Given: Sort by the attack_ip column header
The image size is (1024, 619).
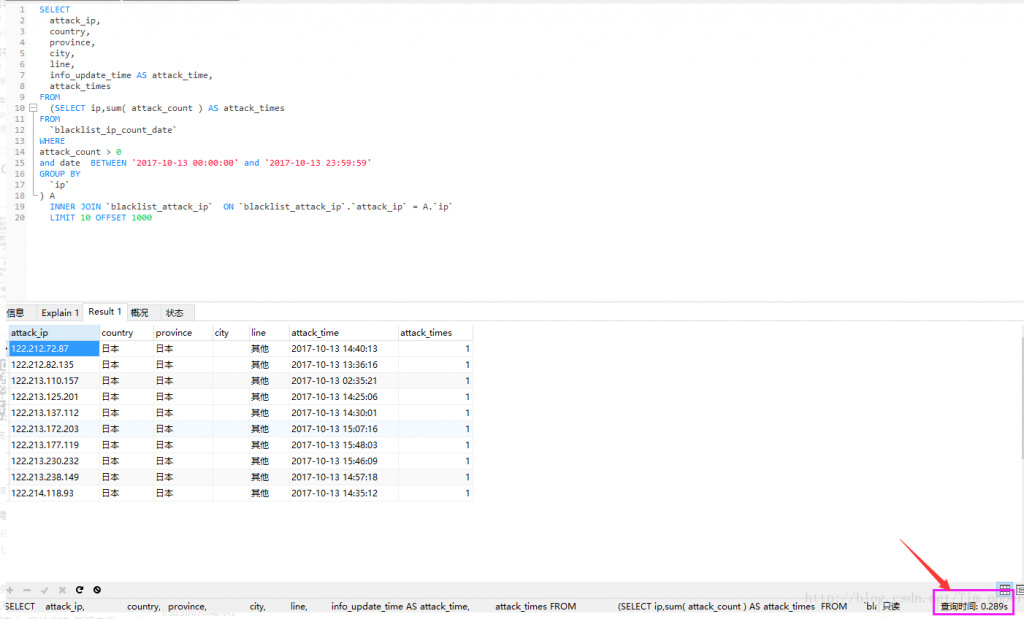Looking at the screenshot, I should click(54, 332).
